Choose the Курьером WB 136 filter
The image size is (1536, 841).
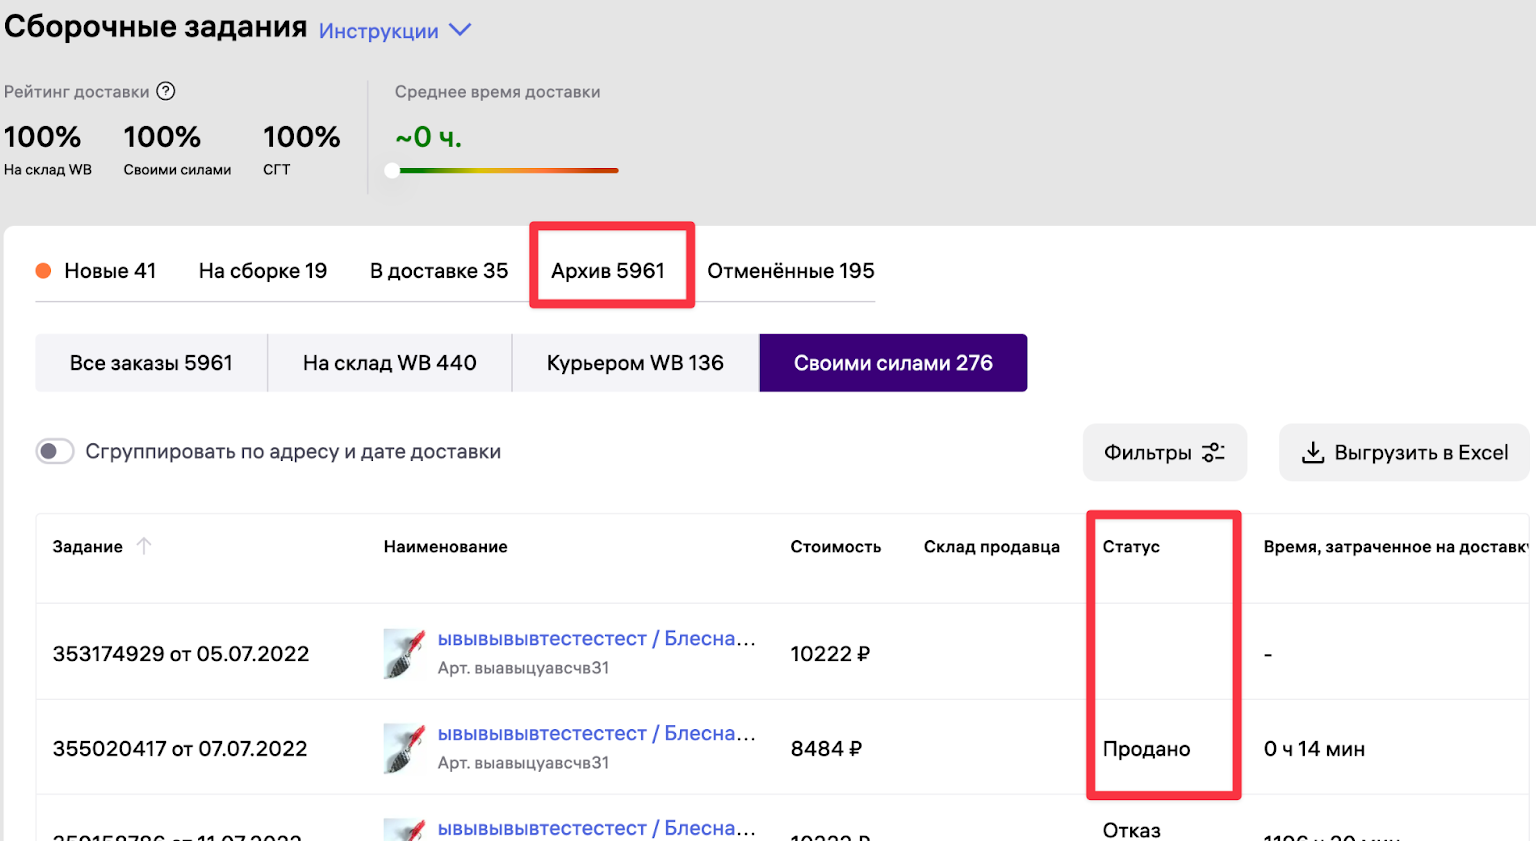point(635,363)
